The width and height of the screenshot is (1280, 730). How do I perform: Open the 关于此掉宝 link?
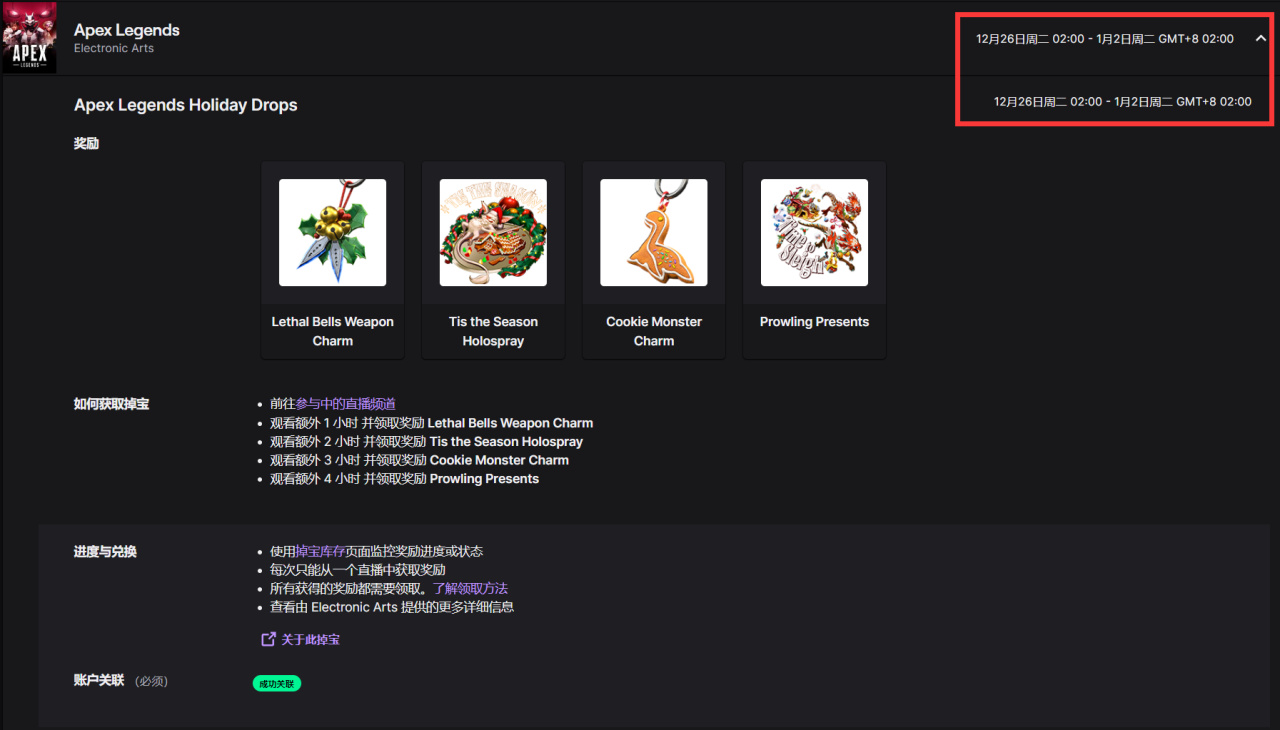coord(311,639)
